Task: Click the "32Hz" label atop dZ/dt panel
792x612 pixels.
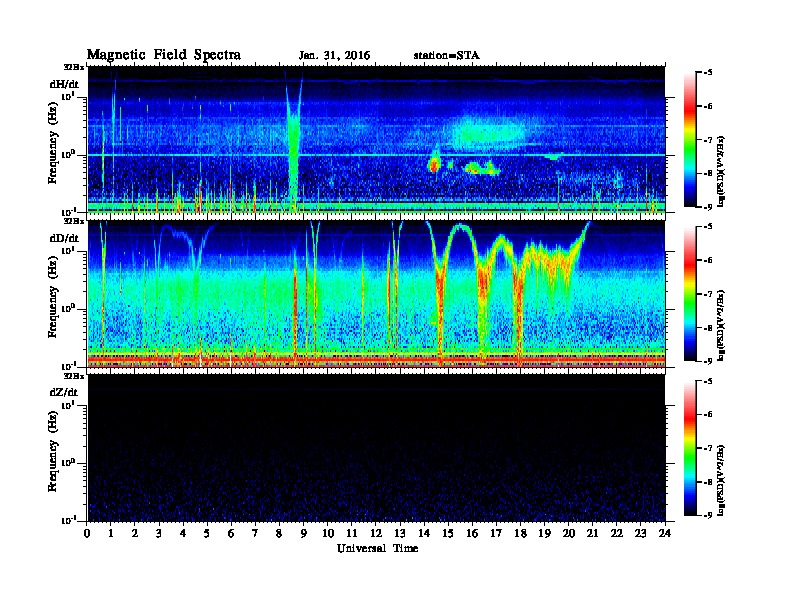Action: 74,376
